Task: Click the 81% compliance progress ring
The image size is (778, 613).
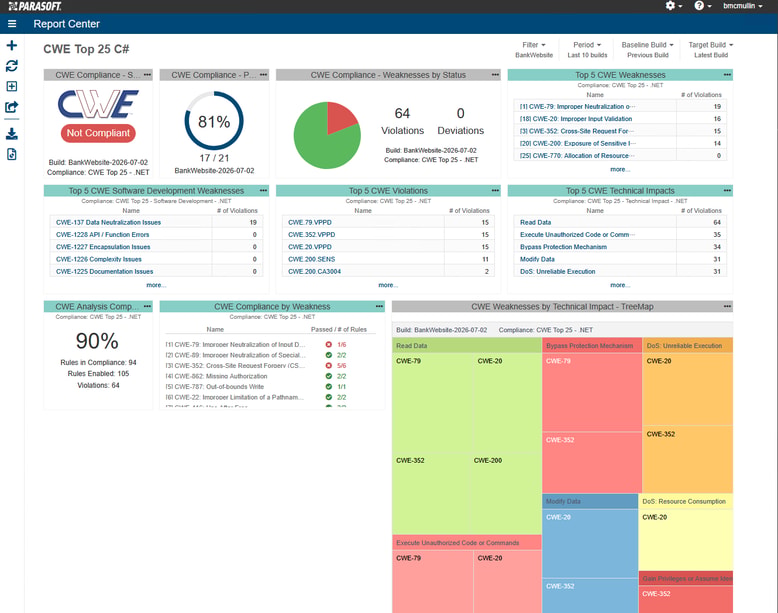Action: coord(214,121)
